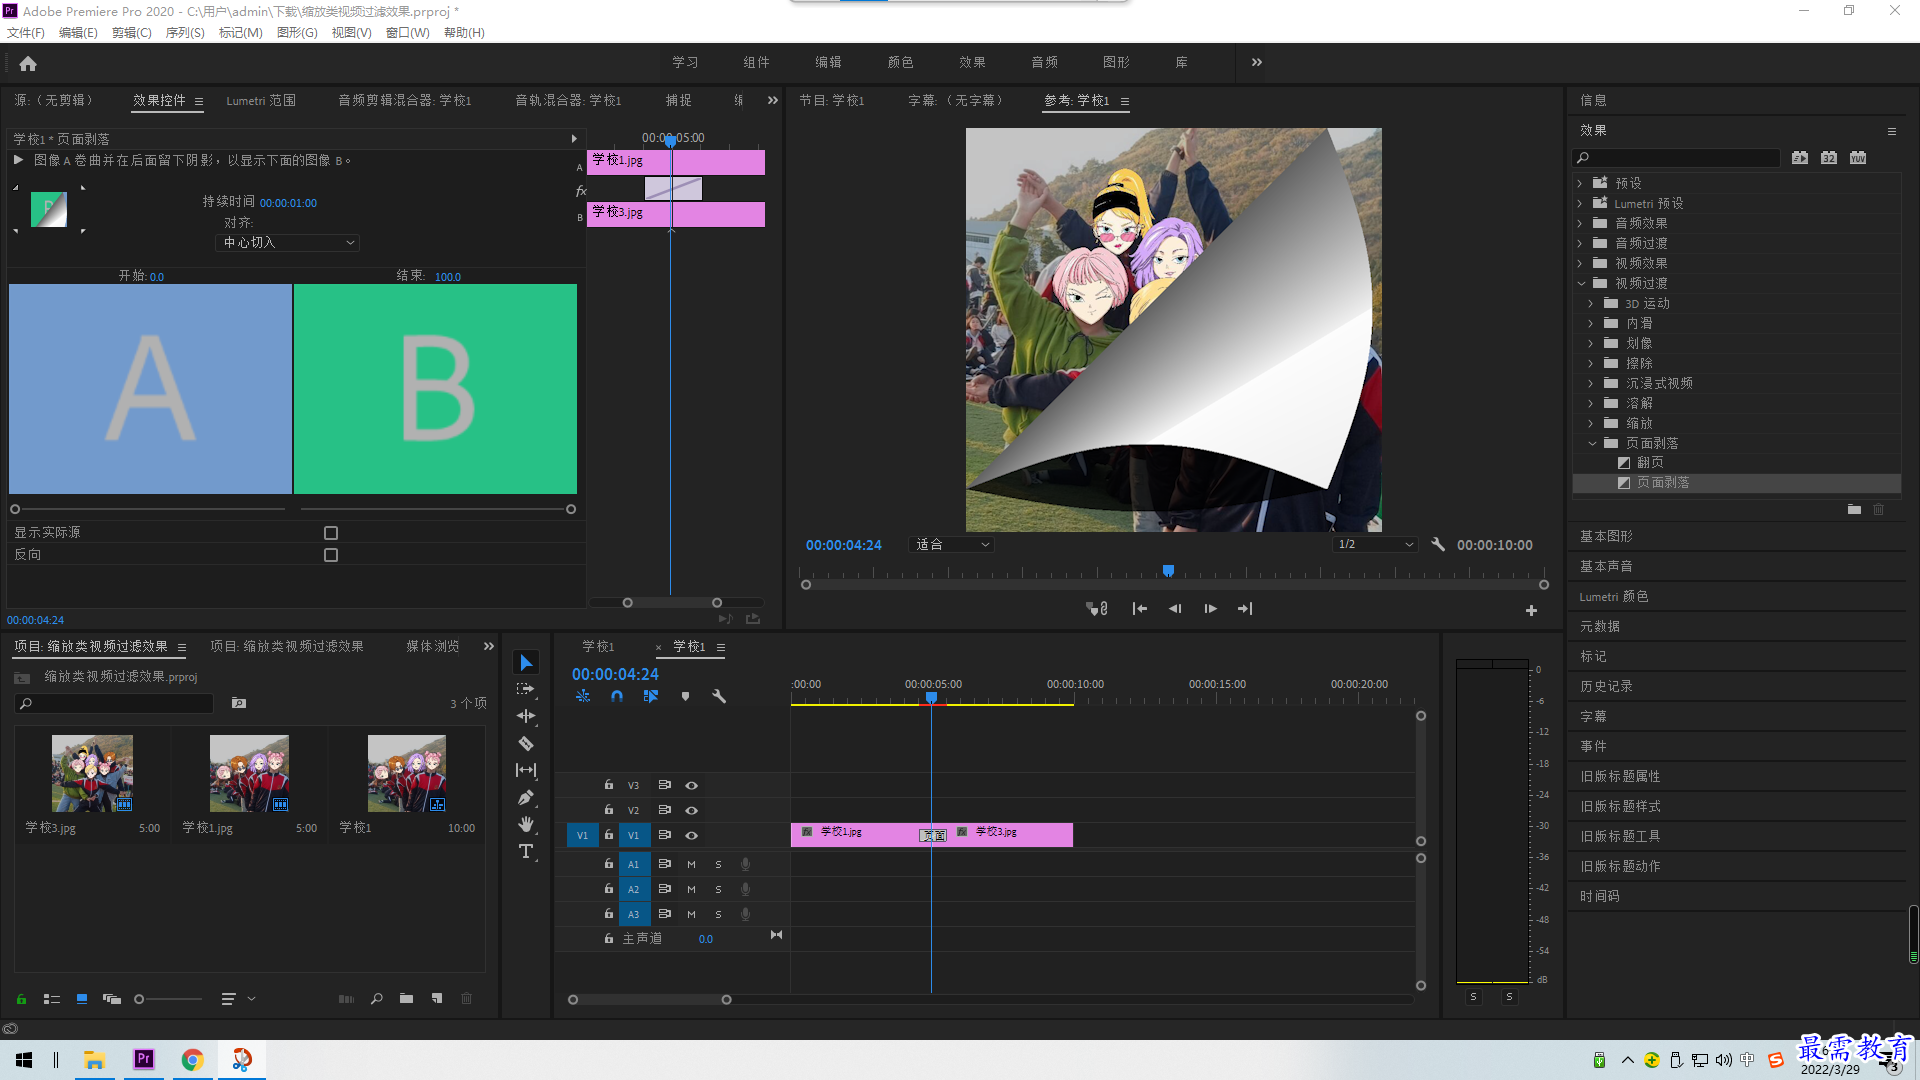1920x1080 pixels.
Task: Expand the 3D 运动 folder
Action: [x=1591, y=304]
